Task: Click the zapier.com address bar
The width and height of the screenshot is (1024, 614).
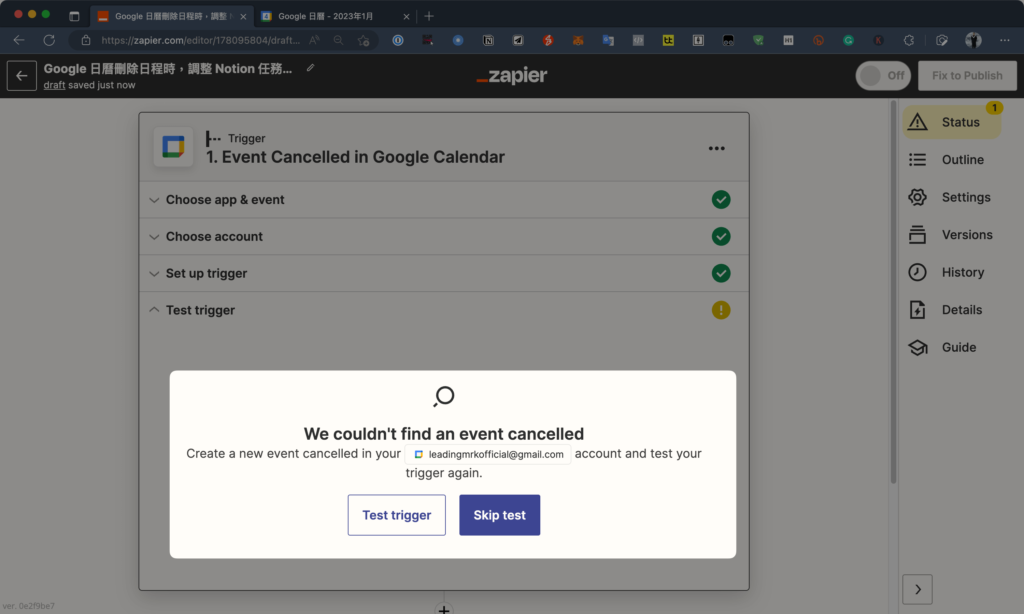Action: [x=200, y=40]
